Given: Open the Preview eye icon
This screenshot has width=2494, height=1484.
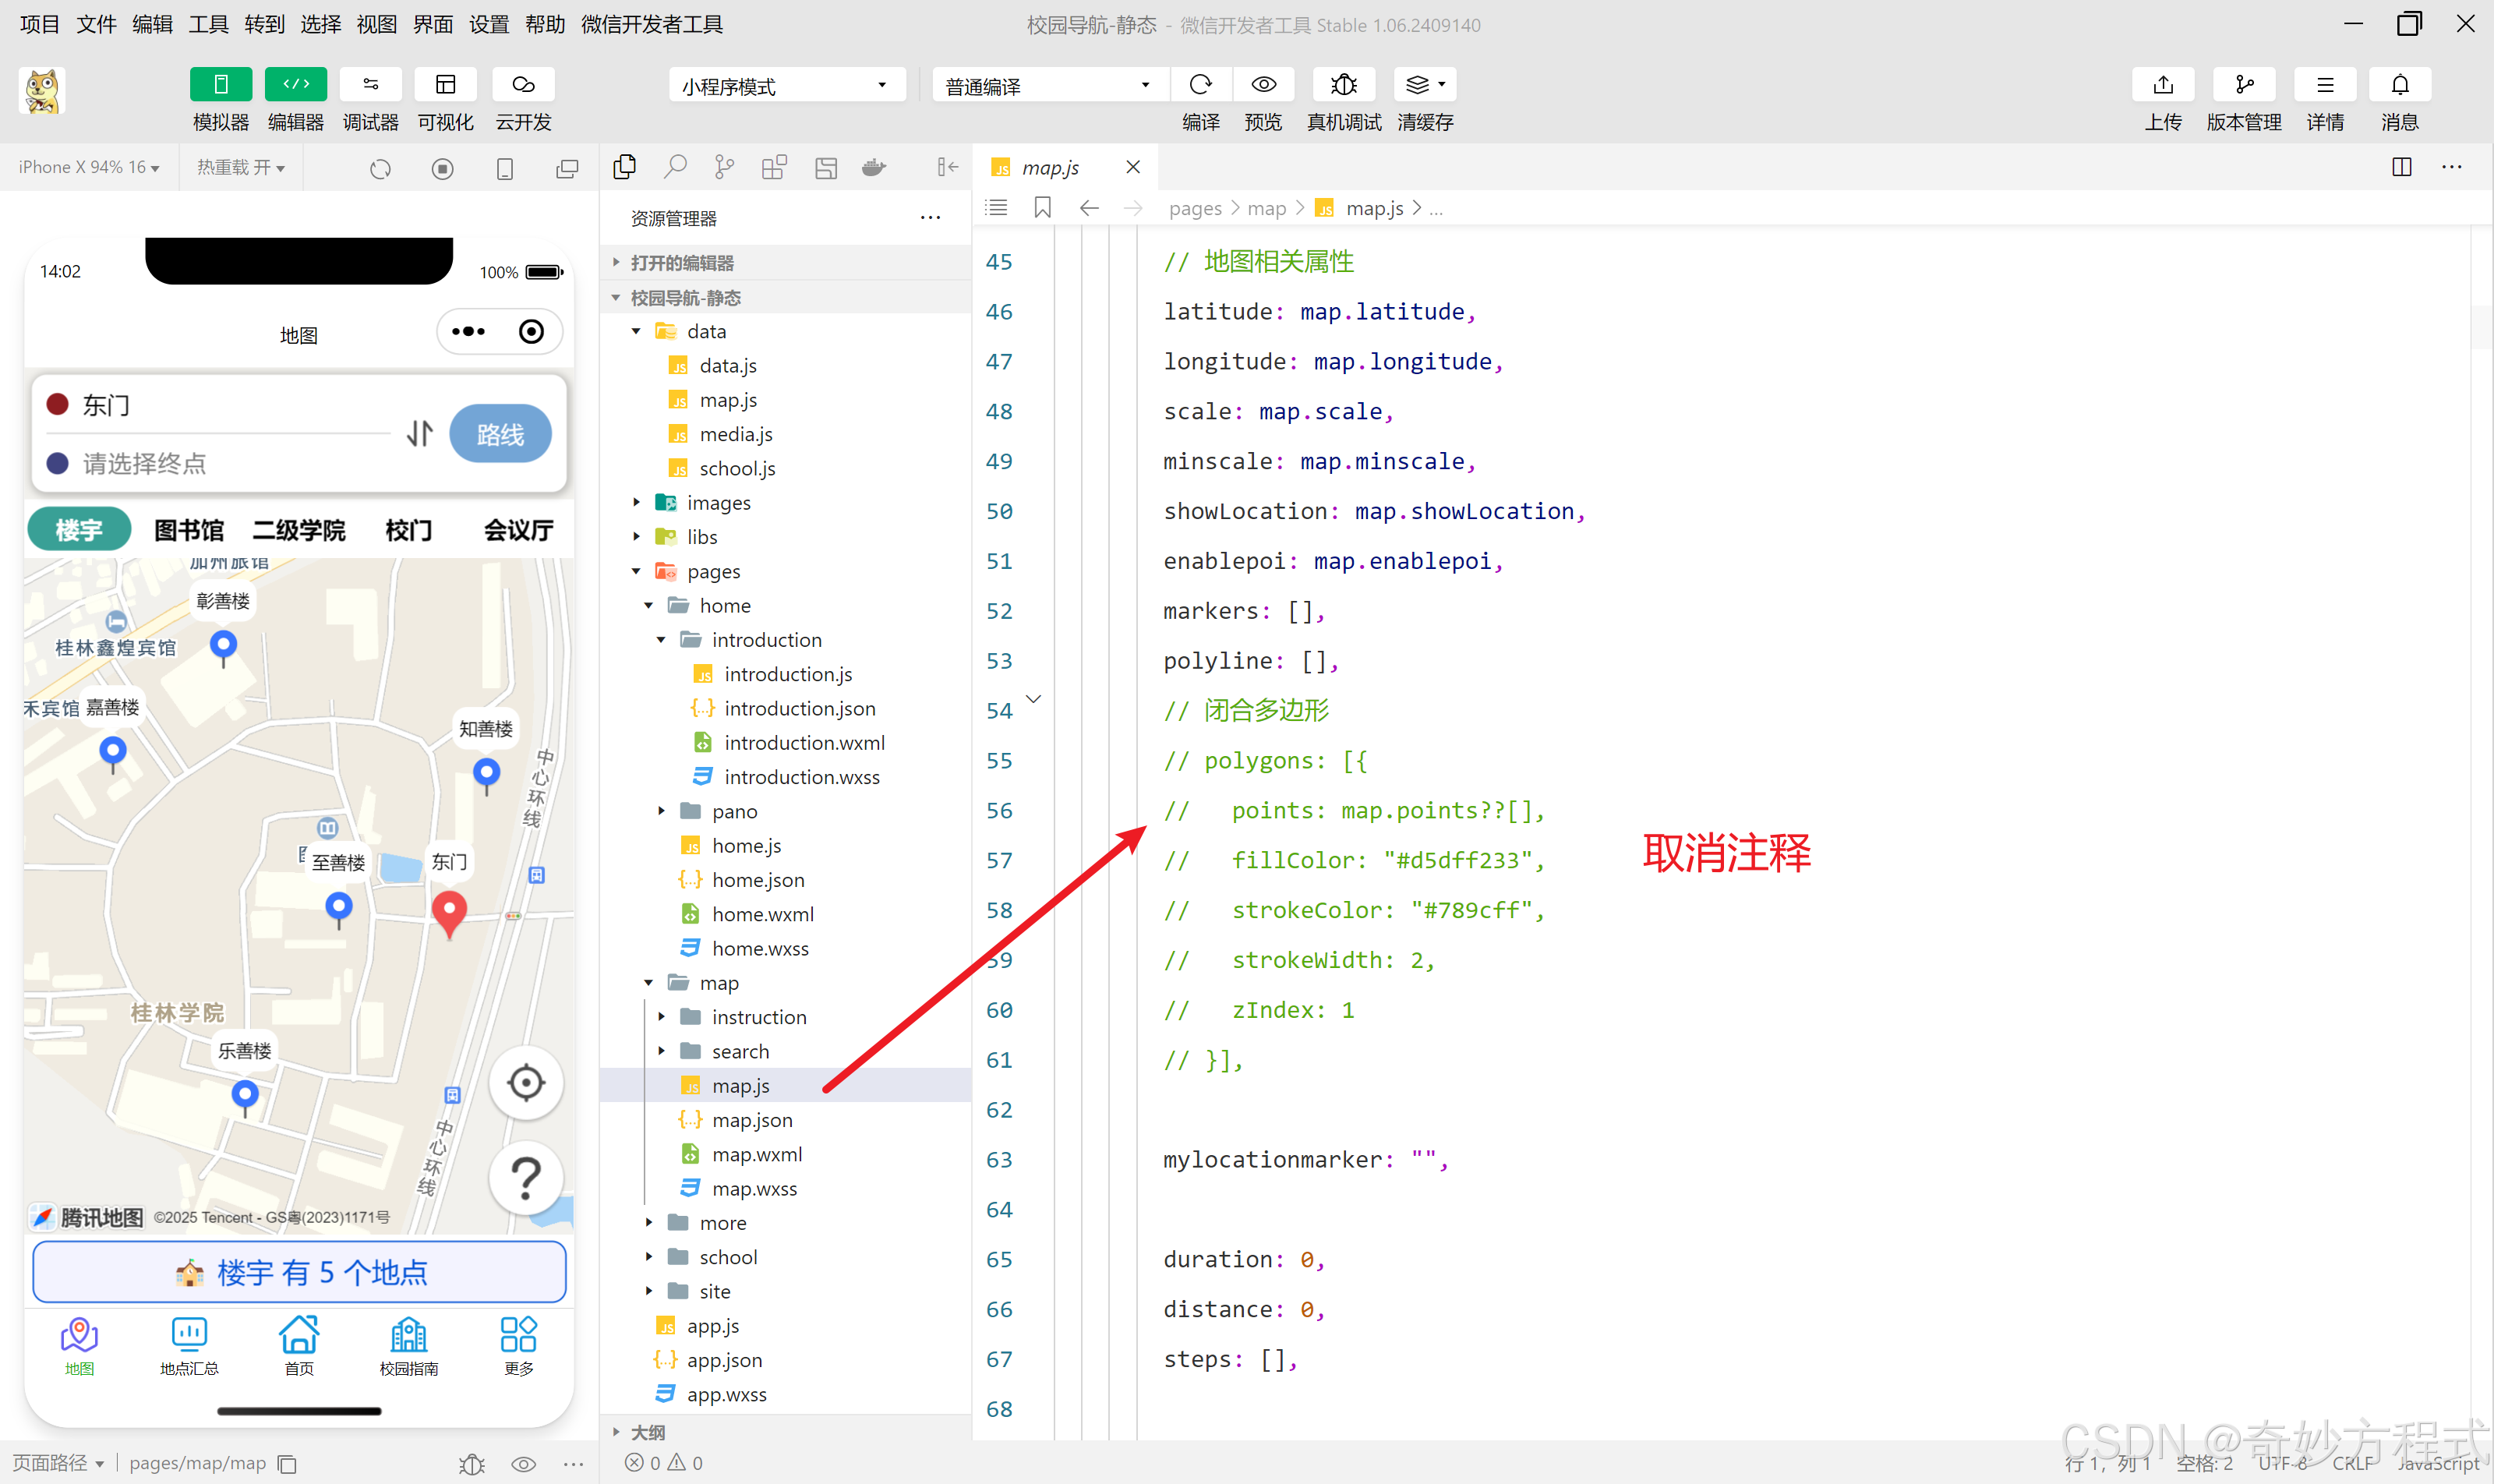Looking at the screenshot, I should pos(1263,85).
